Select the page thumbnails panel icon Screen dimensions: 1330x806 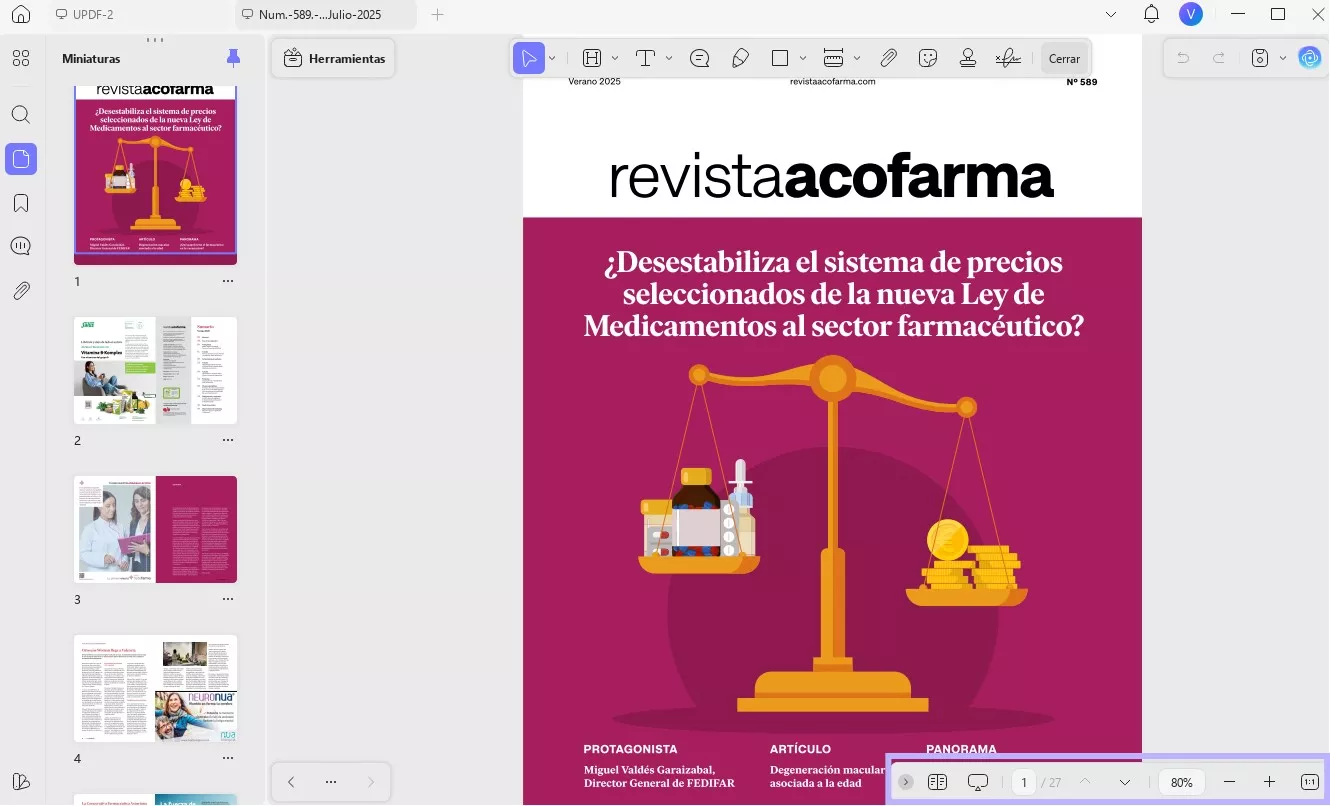click(21, 159)
